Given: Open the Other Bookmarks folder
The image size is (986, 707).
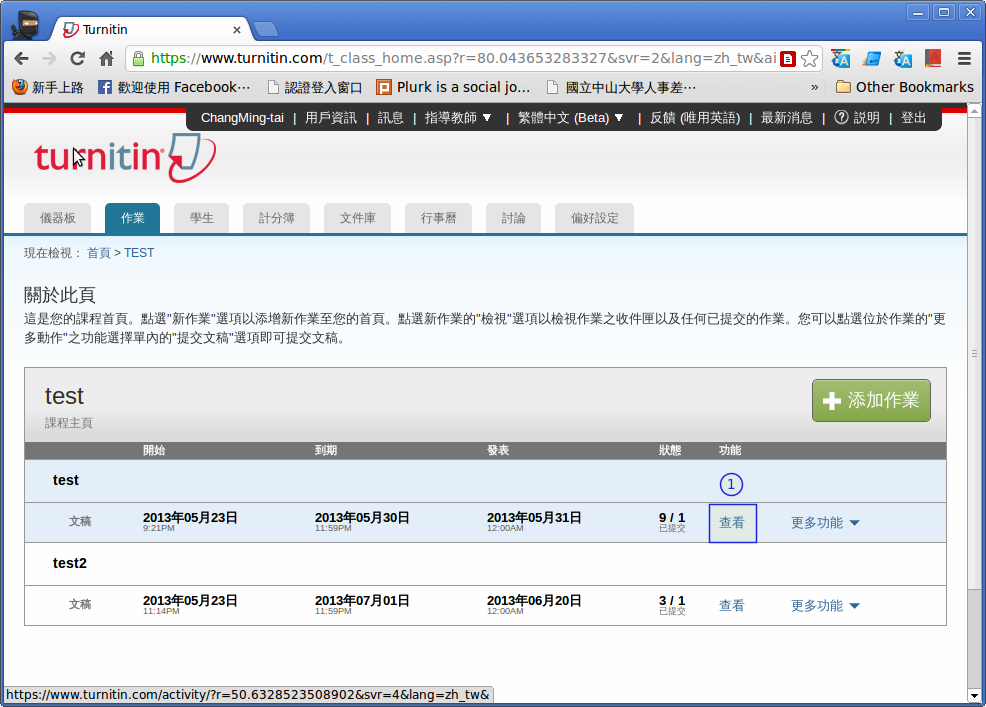Looking at the screenshot, I should (x=904, y=87).
